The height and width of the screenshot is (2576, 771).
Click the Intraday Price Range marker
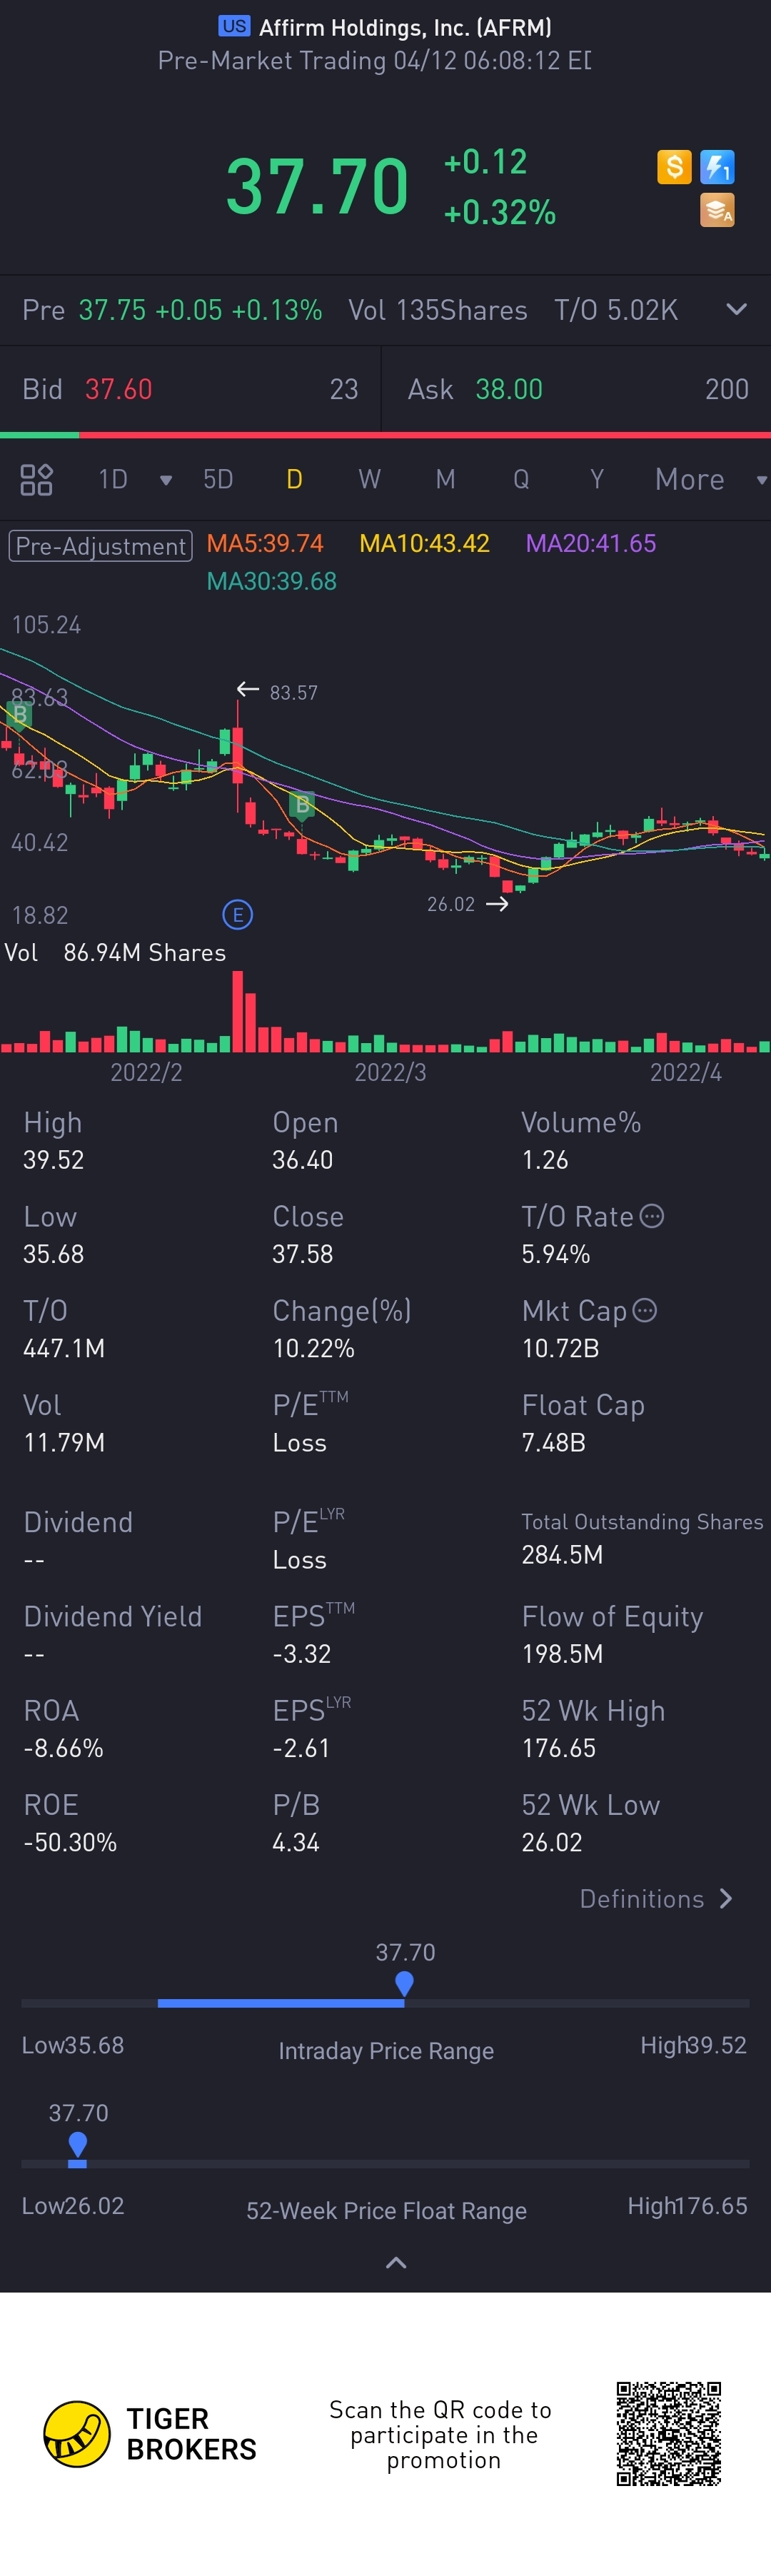404,1983
